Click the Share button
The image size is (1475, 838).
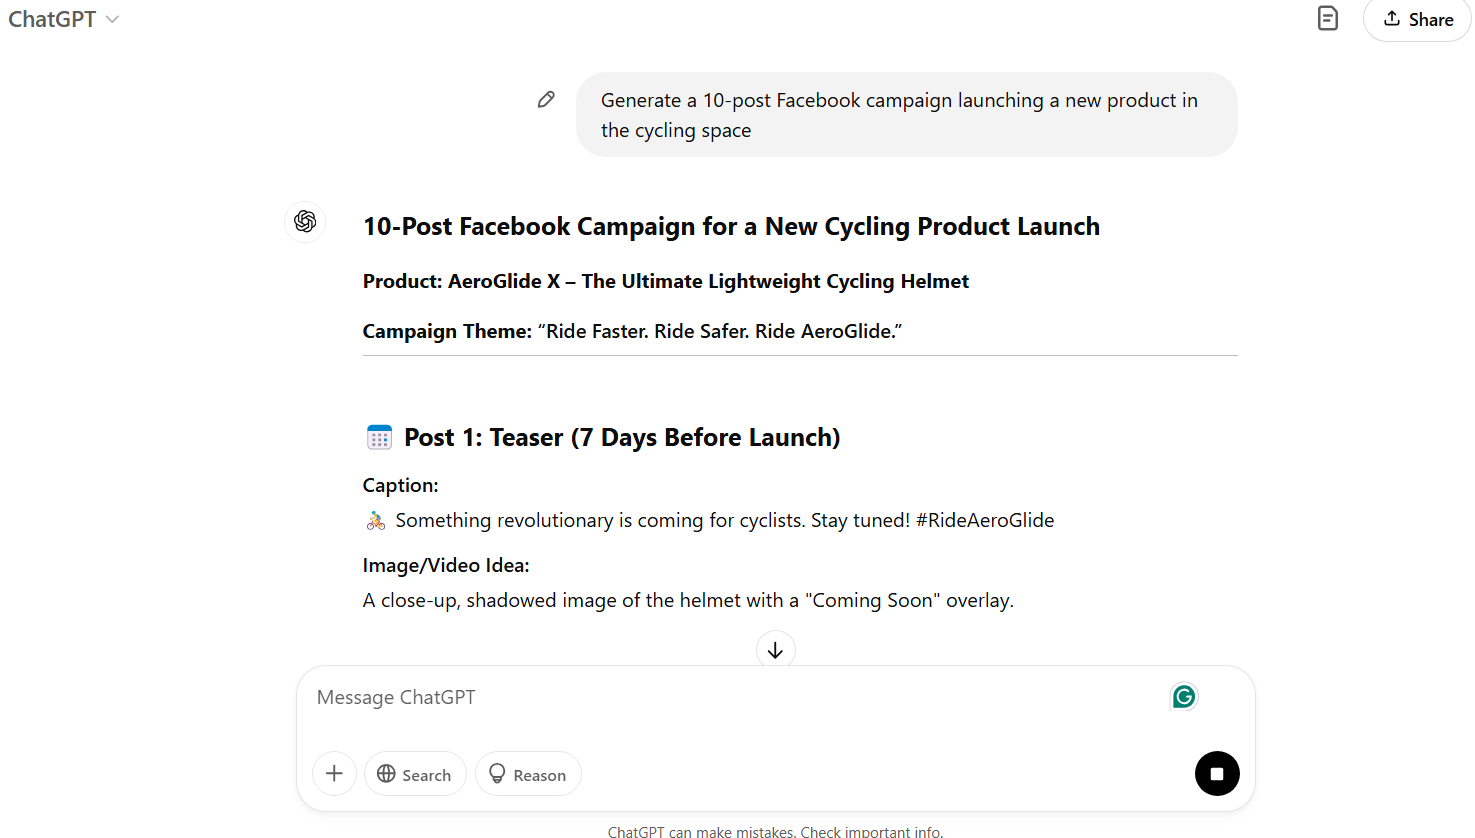1417,19
